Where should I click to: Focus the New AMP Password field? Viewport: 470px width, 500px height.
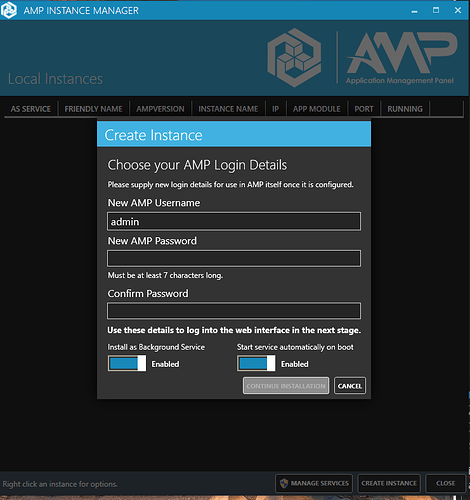(234, 259)
